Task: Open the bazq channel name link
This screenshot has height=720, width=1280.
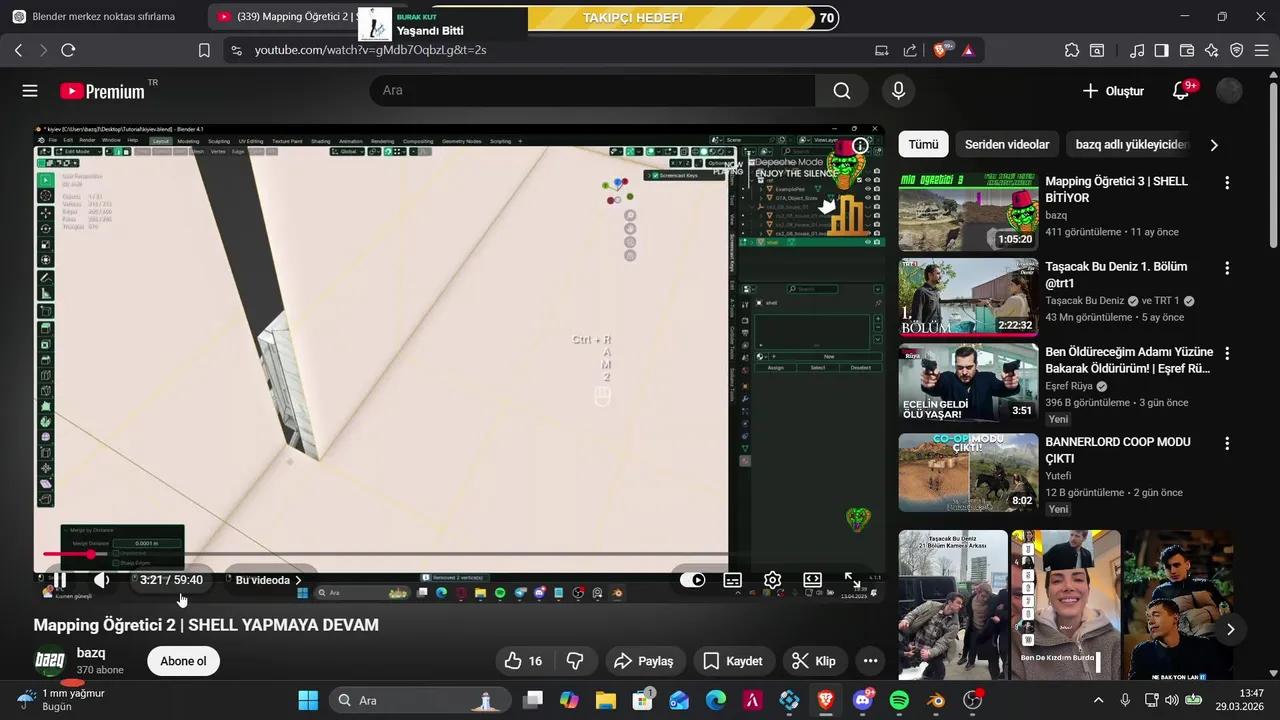Action: pos(91,653)
